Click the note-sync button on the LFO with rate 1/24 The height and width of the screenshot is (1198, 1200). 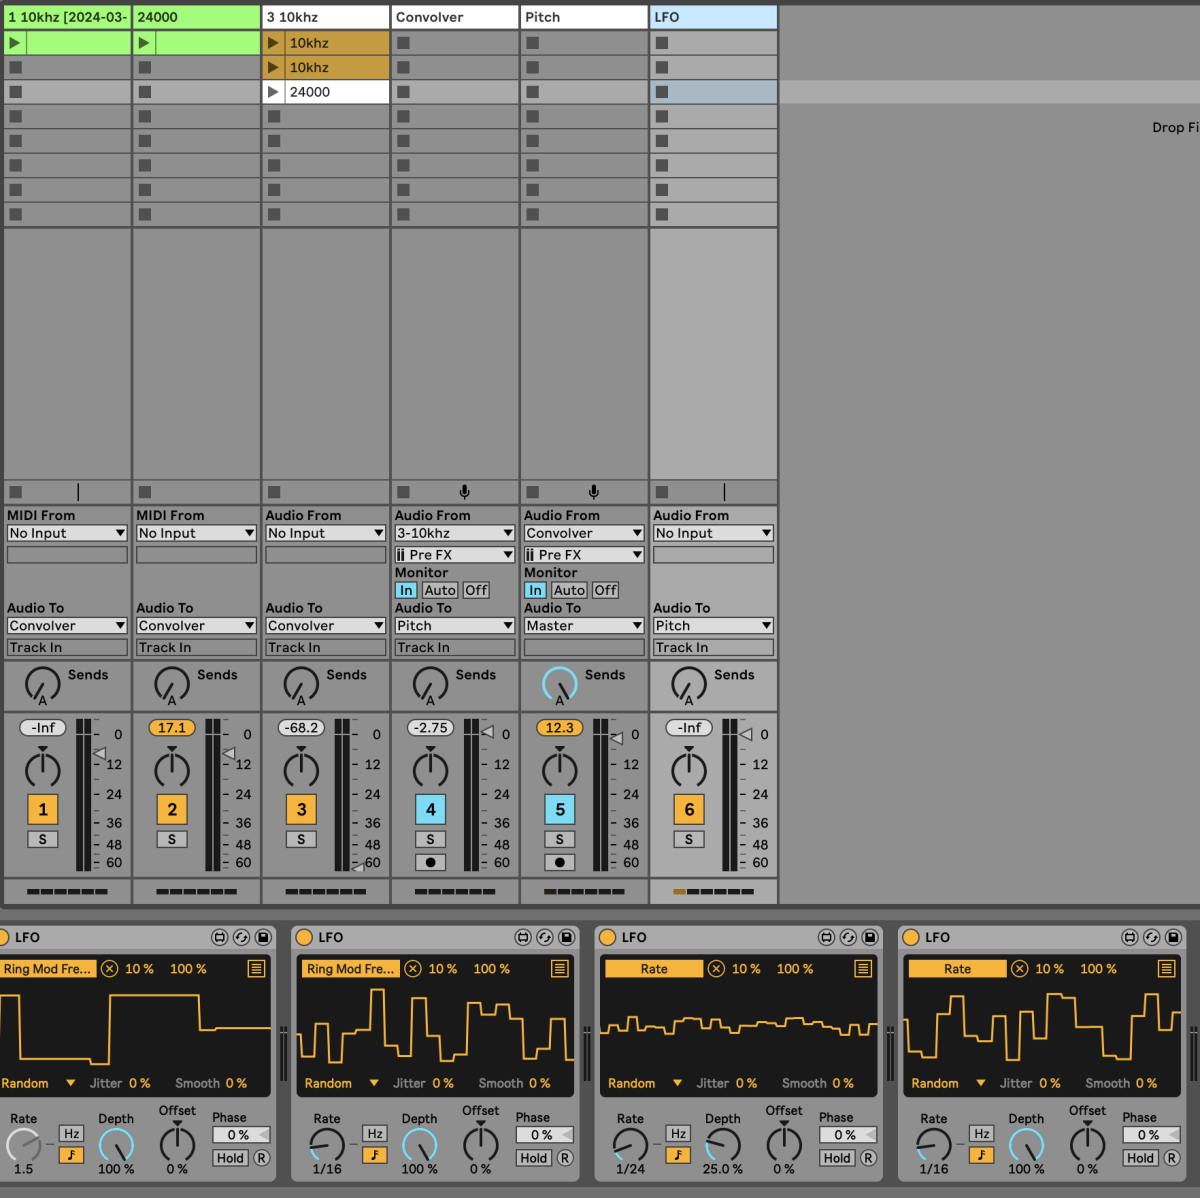(x=678, y=1155)
